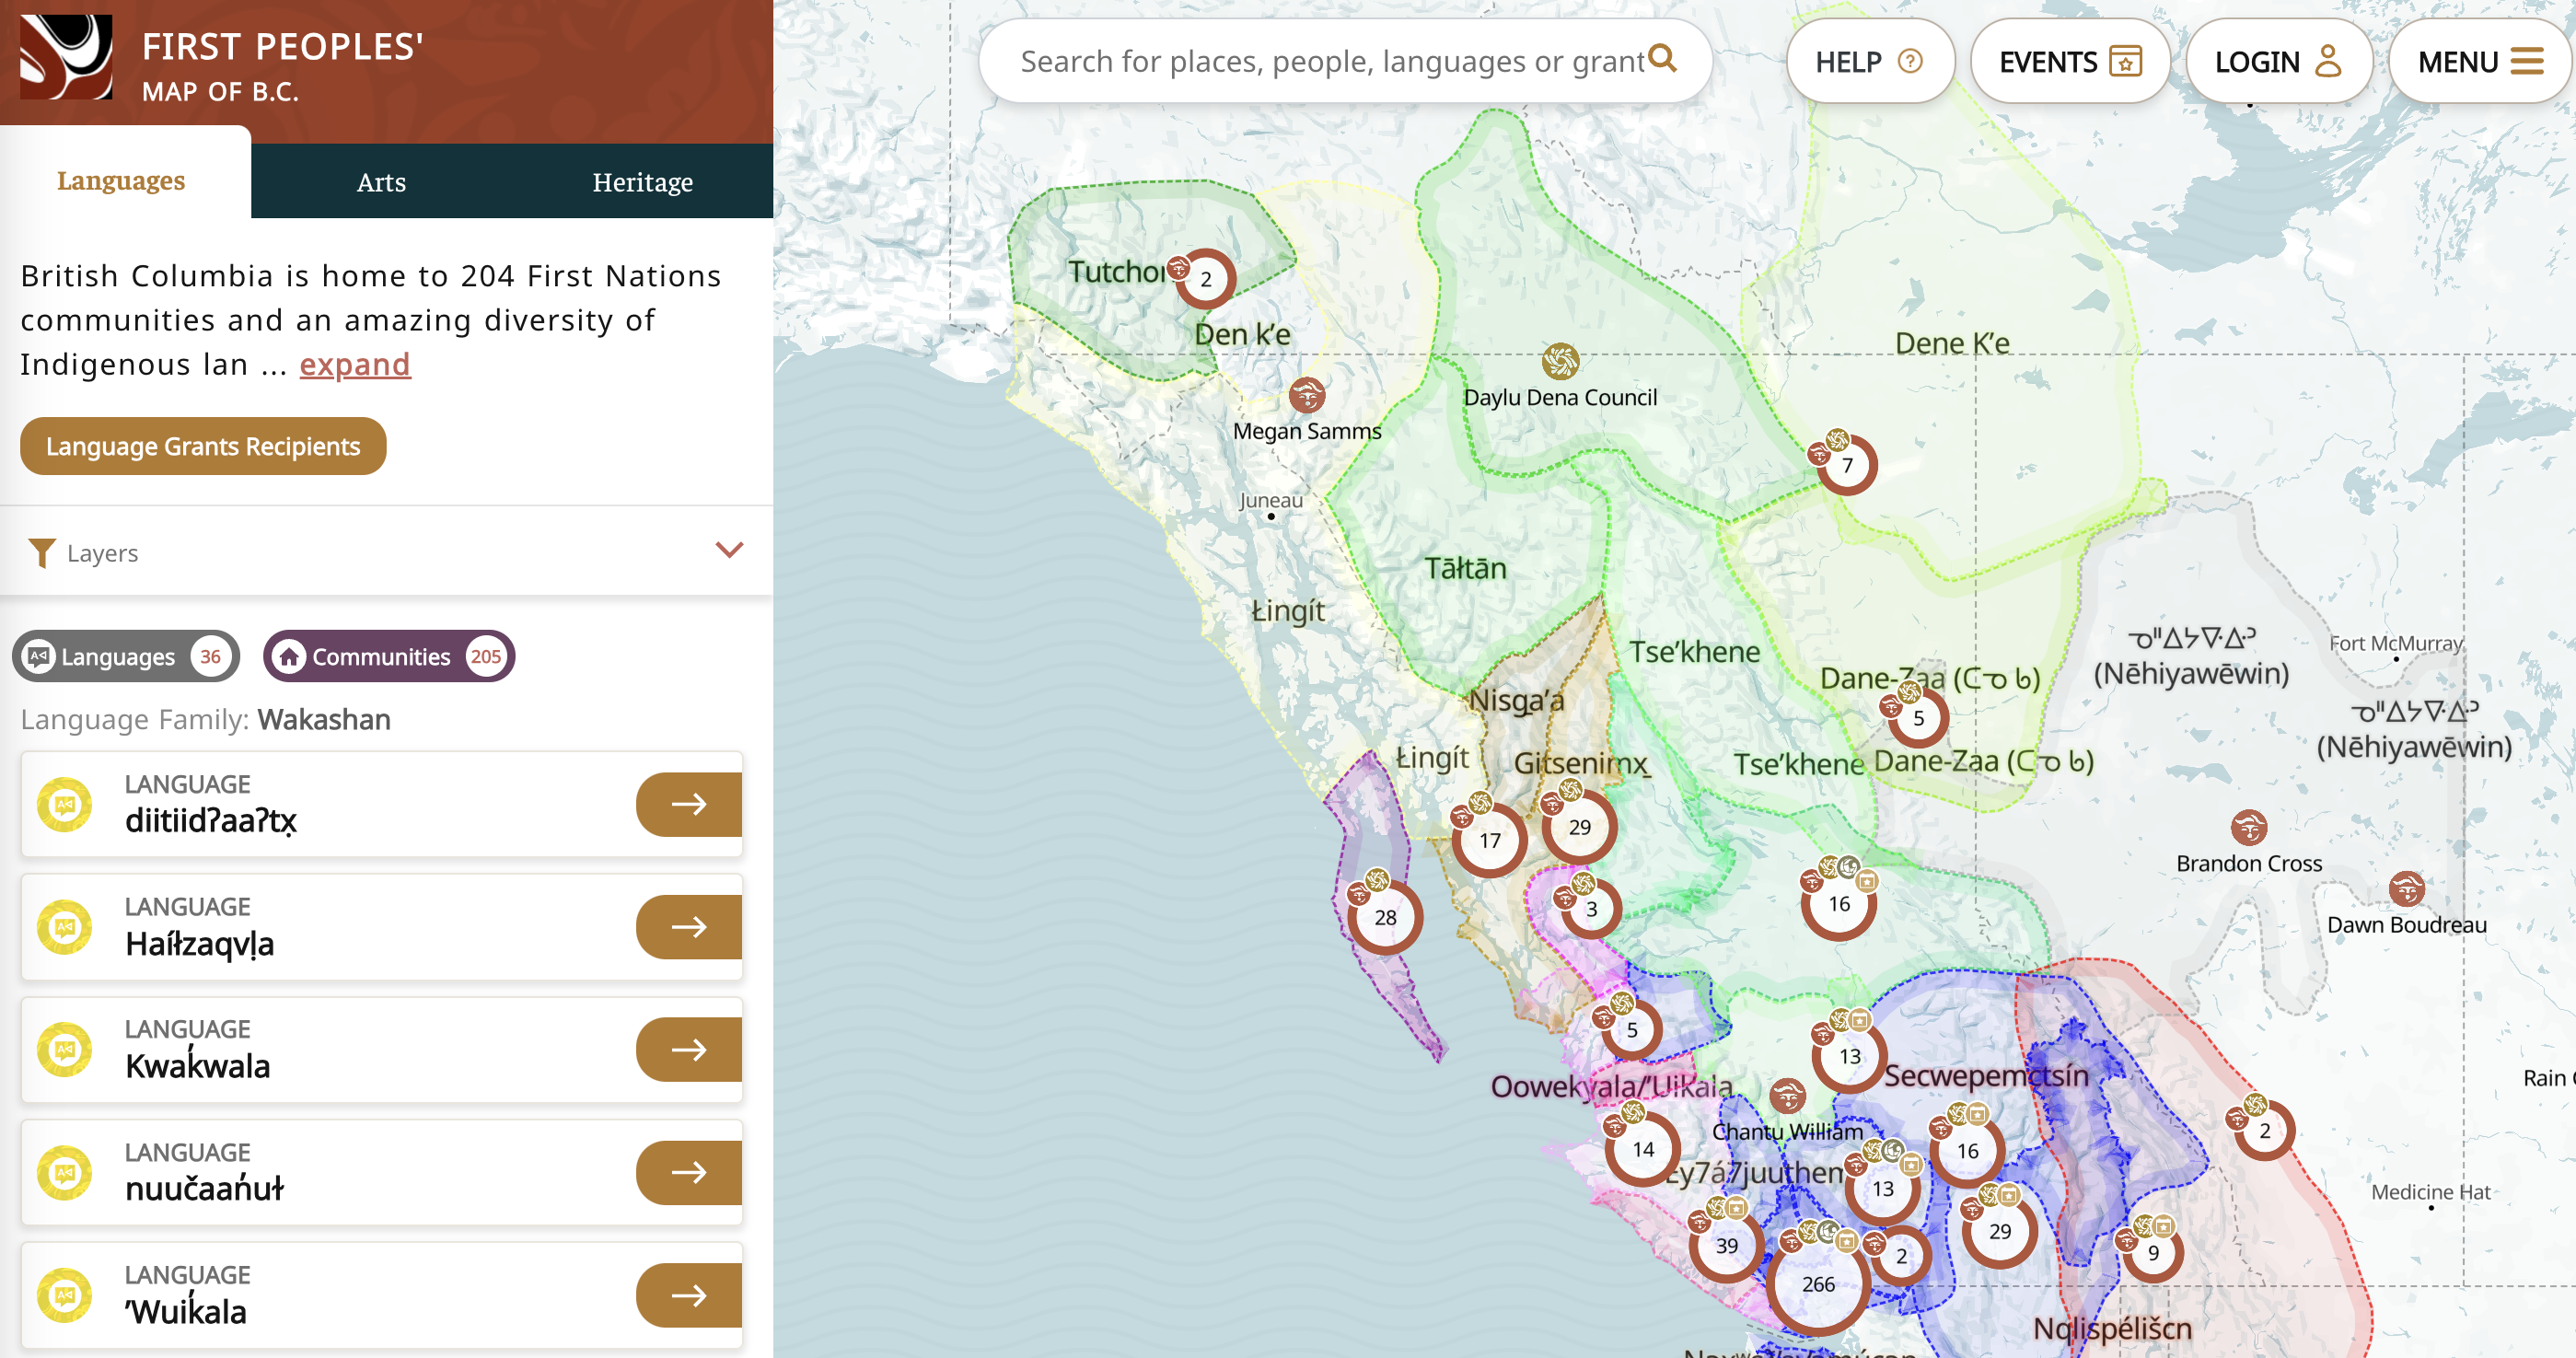Select the cluster marker showing 266

click(1817, 1284)
